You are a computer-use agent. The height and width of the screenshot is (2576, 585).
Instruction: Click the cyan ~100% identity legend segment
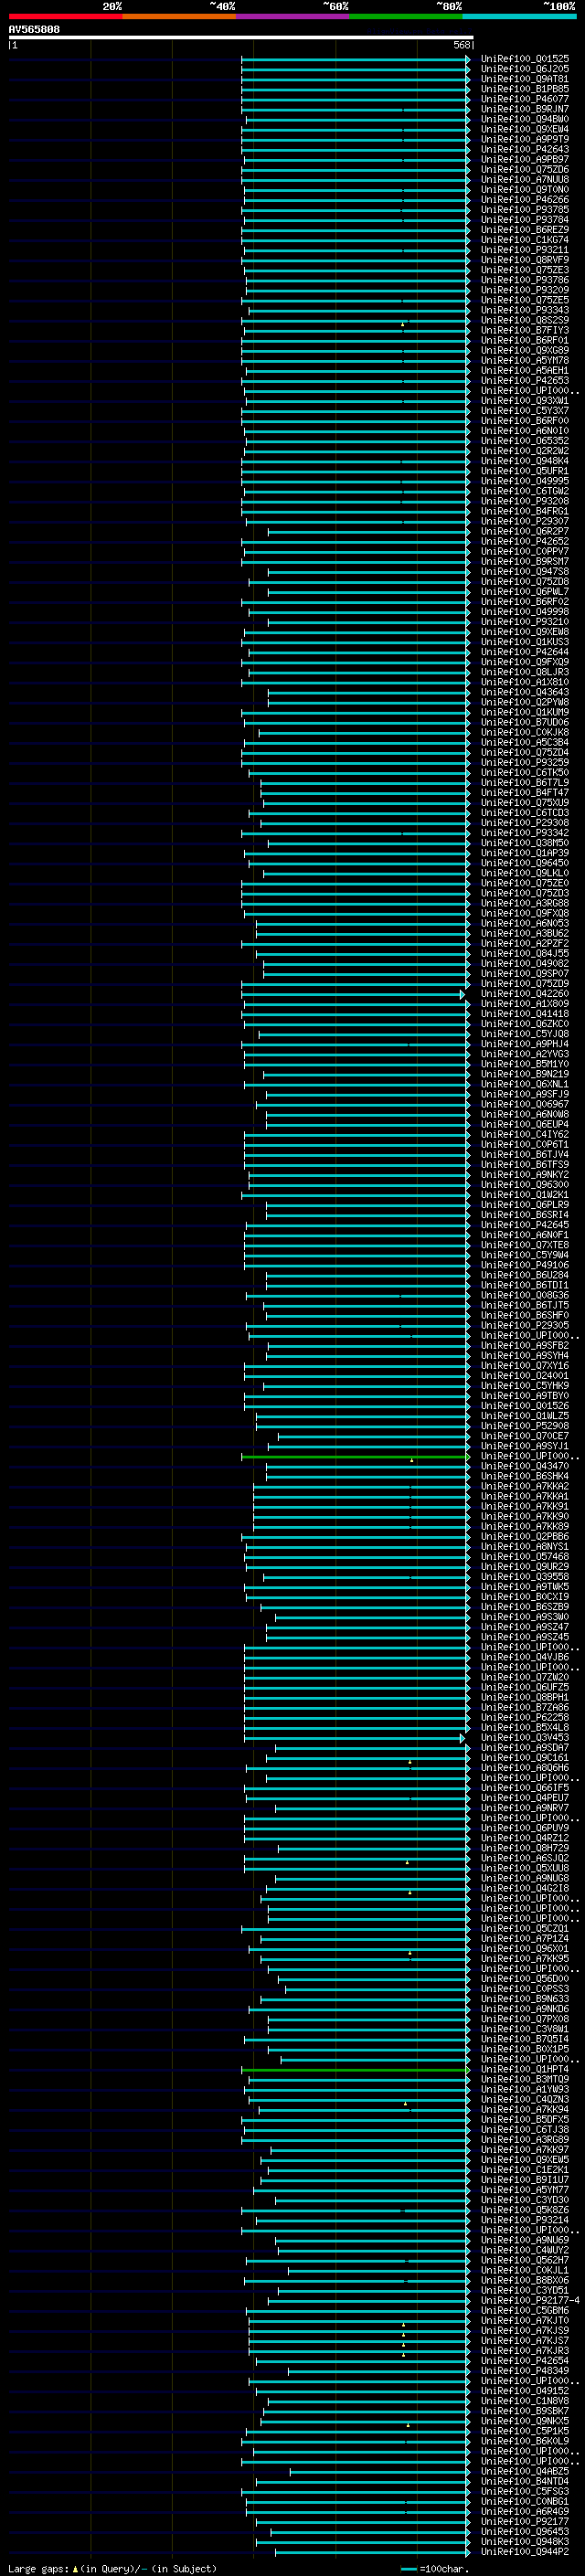[x=520, y=17]
